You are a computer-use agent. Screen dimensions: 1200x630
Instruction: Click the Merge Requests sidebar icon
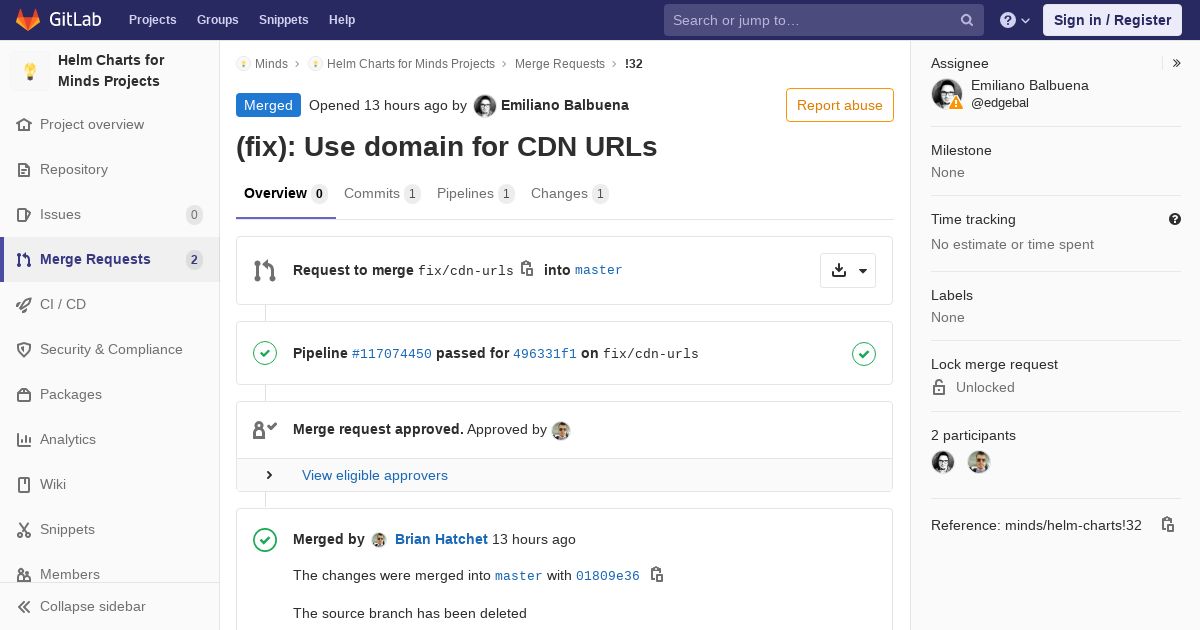tap(24, 260)
